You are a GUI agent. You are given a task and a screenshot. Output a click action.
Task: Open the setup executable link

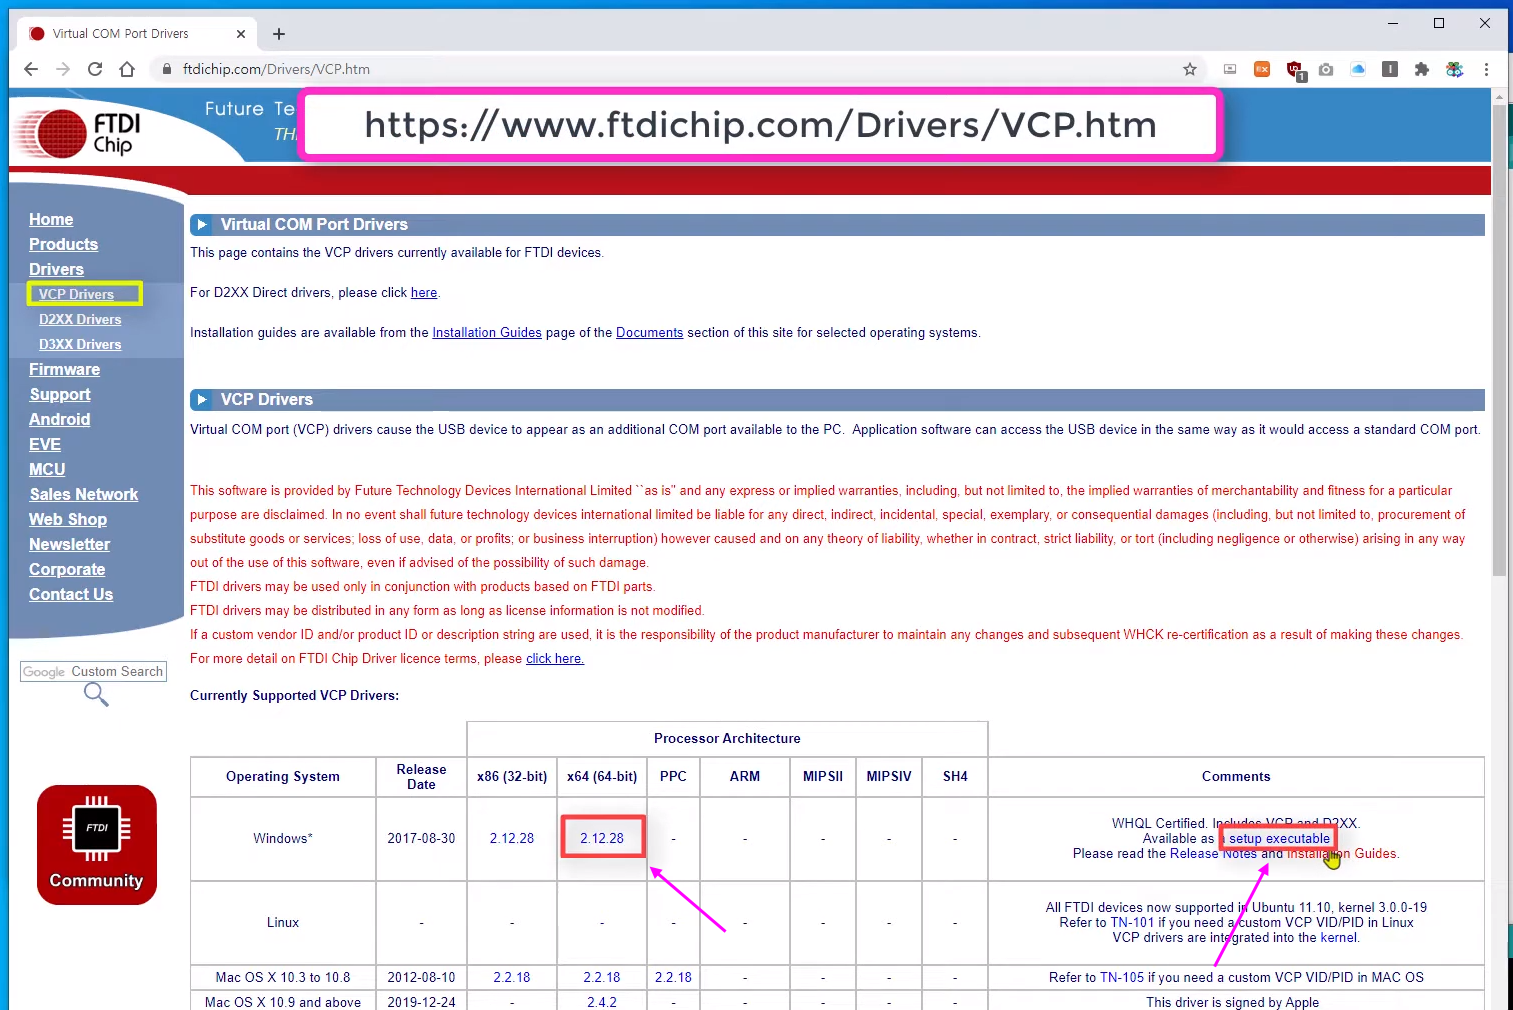pos(1279,839)
